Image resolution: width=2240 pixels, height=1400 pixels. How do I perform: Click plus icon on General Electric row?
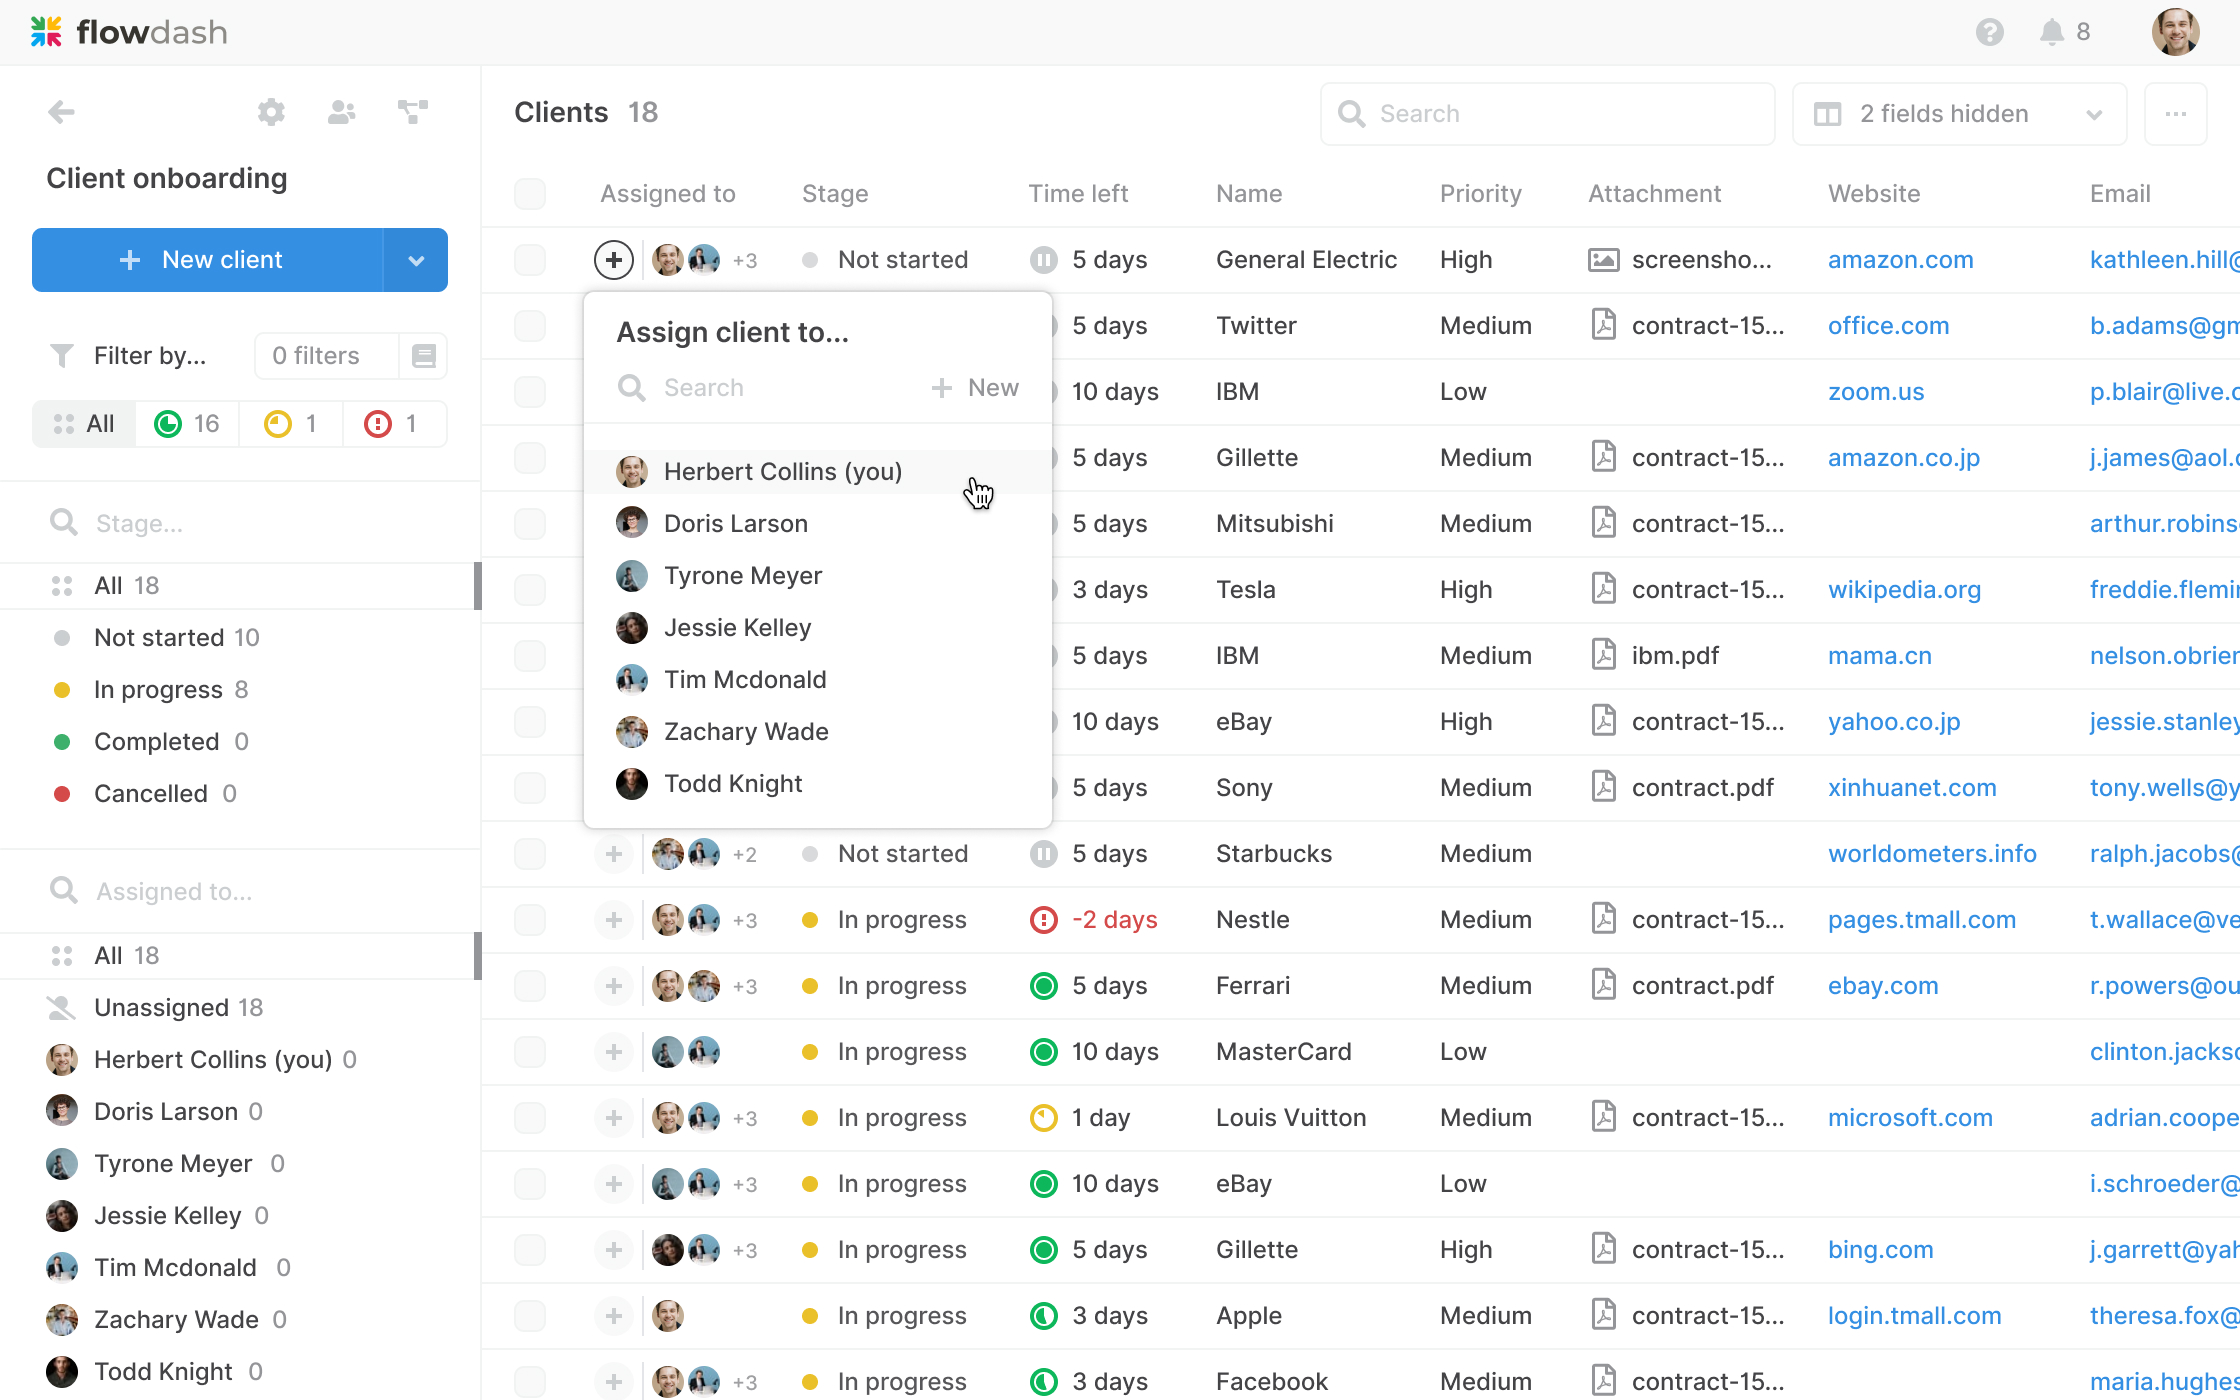pos(613,260)
